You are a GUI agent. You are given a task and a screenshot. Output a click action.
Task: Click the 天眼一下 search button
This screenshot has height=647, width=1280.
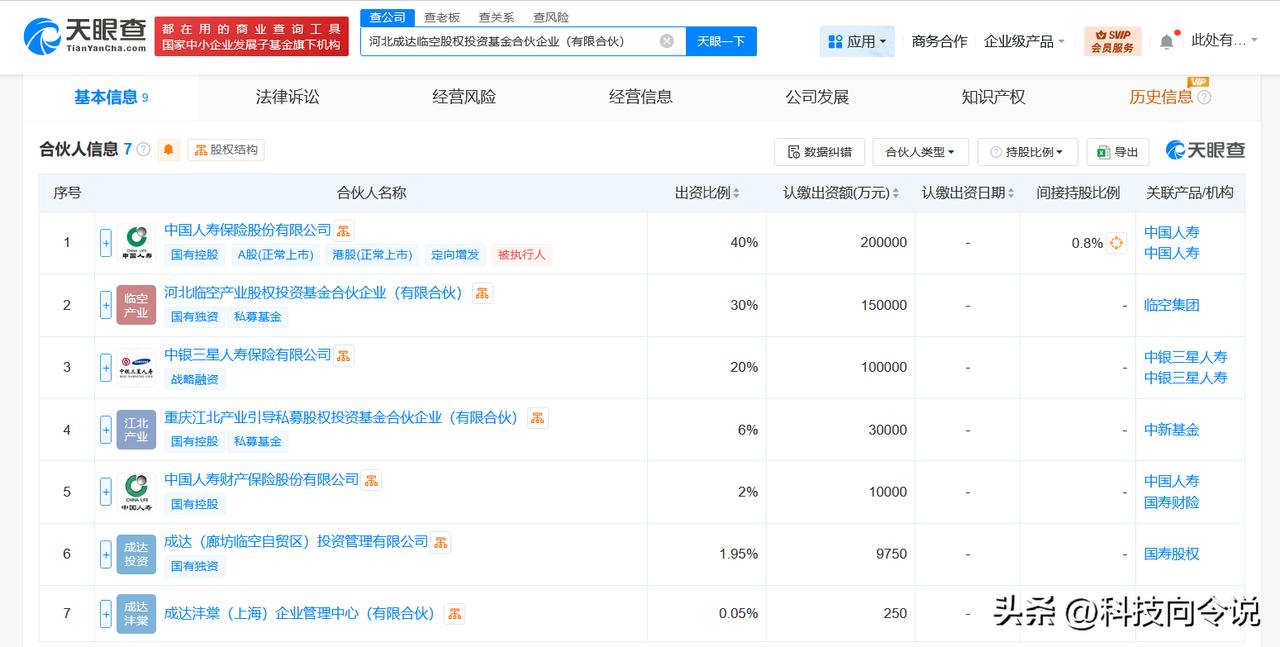tap(721, 41)
